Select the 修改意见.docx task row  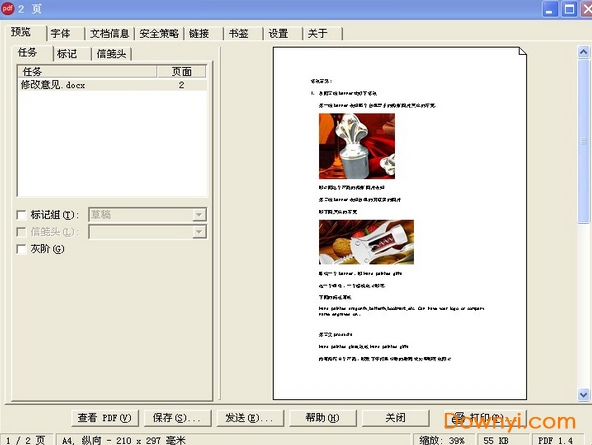click(112, 85)
